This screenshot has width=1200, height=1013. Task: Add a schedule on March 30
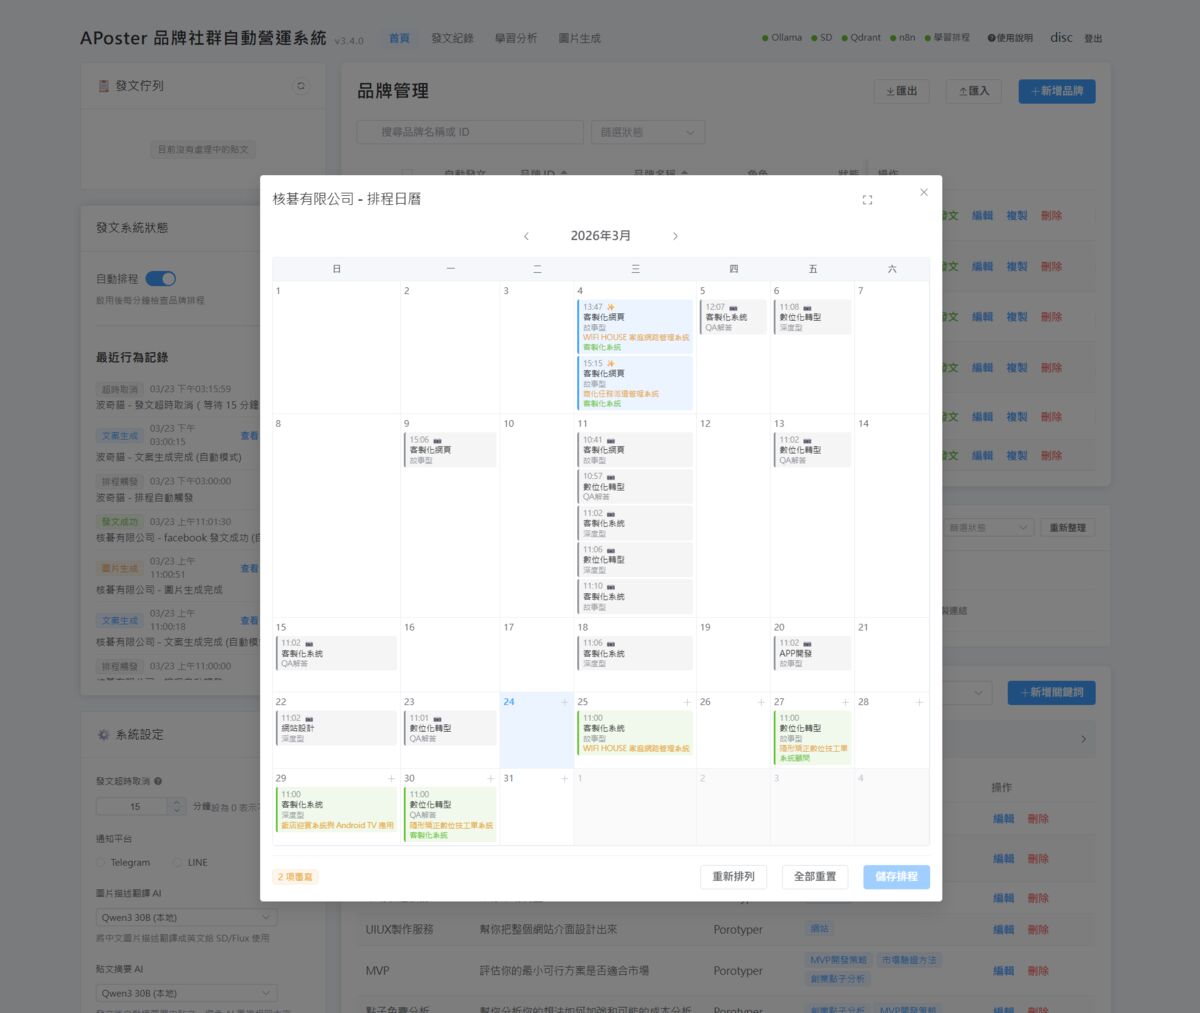click(490, 778)
